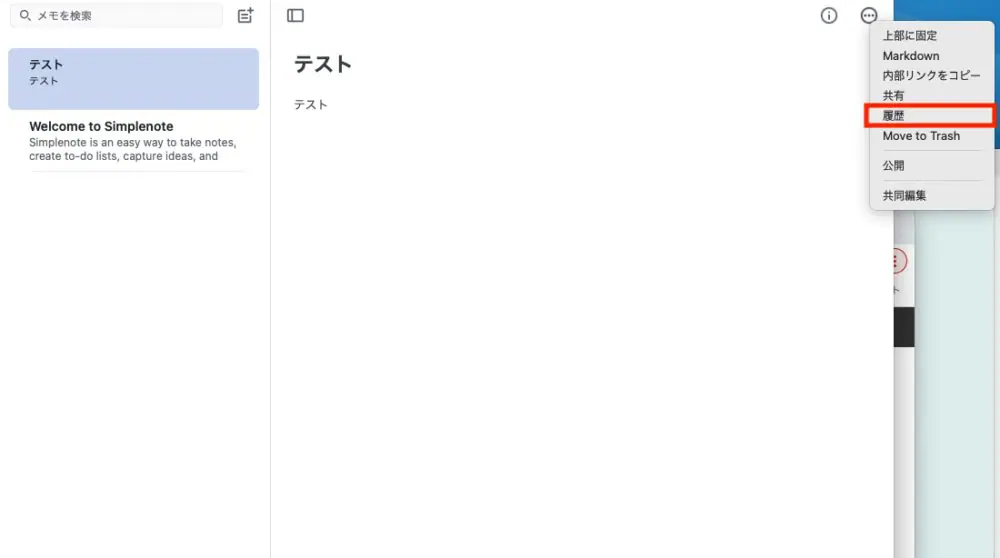
Task: Toggle the sidebar panel icon
Action: pos(295,15)
